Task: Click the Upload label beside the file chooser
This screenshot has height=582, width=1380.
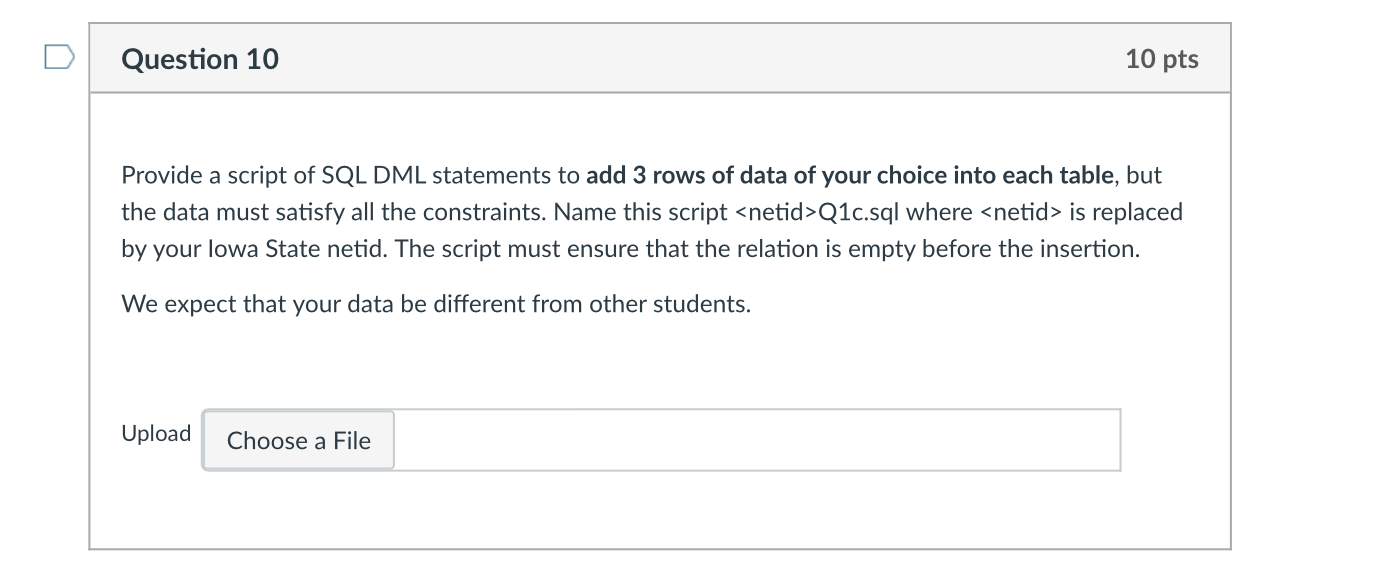Action: (155, 433)
